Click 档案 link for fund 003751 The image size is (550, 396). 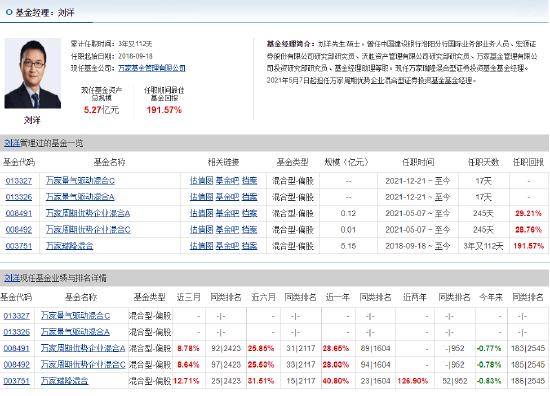[x=249, y=246]
